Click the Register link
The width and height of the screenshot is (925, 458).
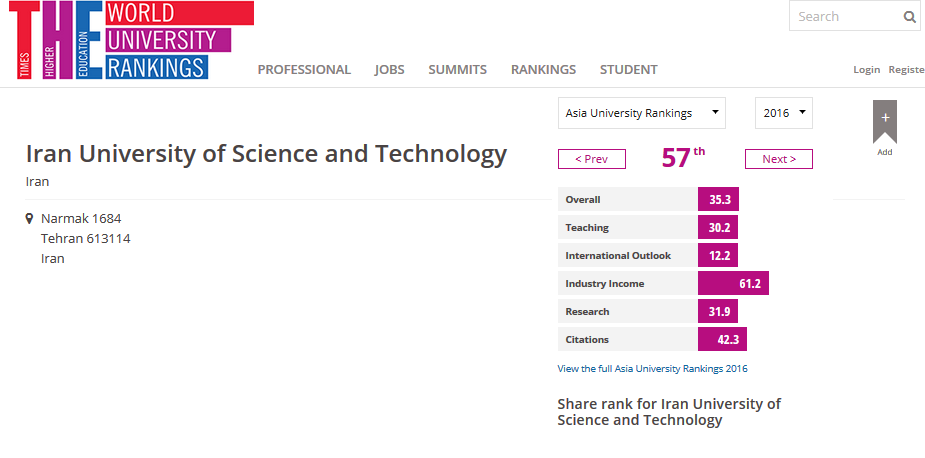point(907,70)
